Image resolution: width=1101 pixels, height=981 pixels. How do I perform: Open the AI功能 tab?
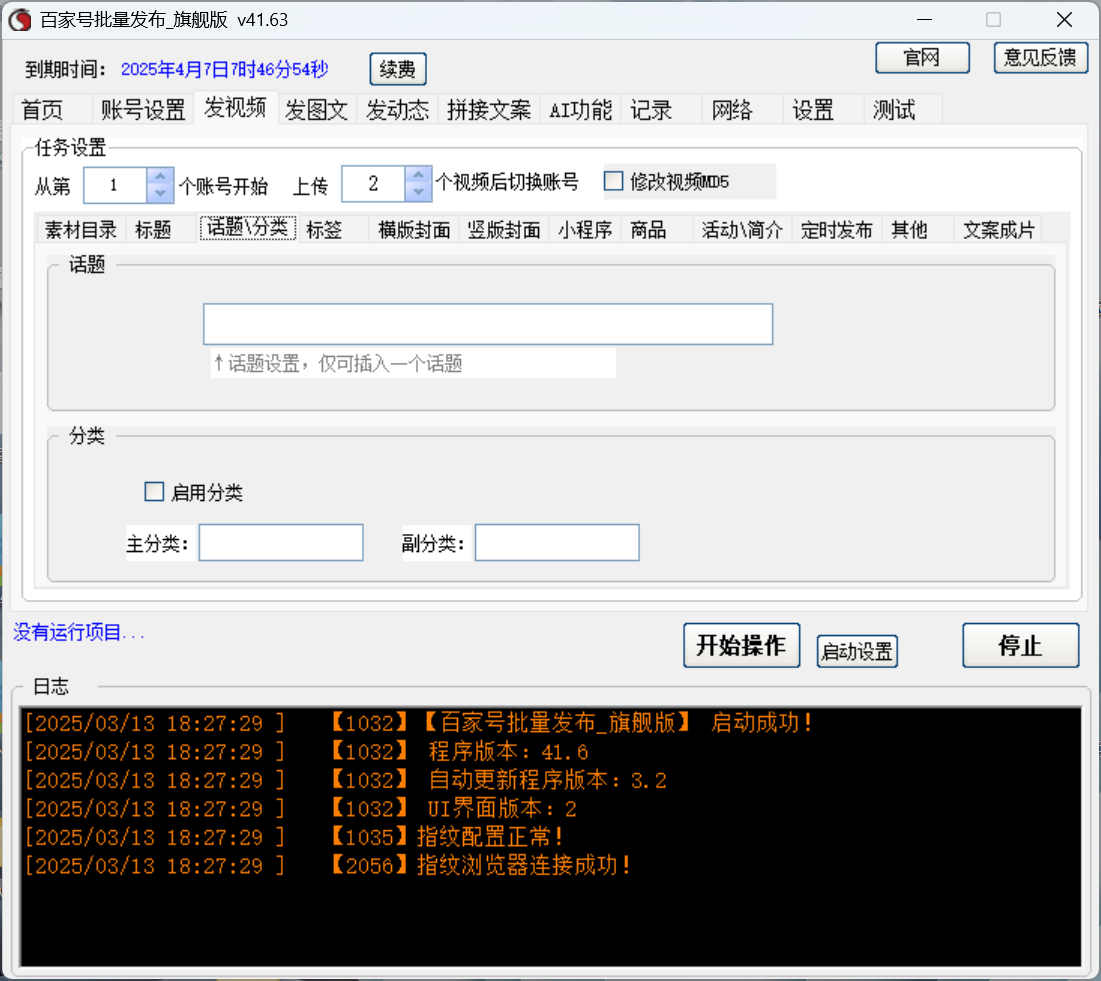tap(581, 110)
